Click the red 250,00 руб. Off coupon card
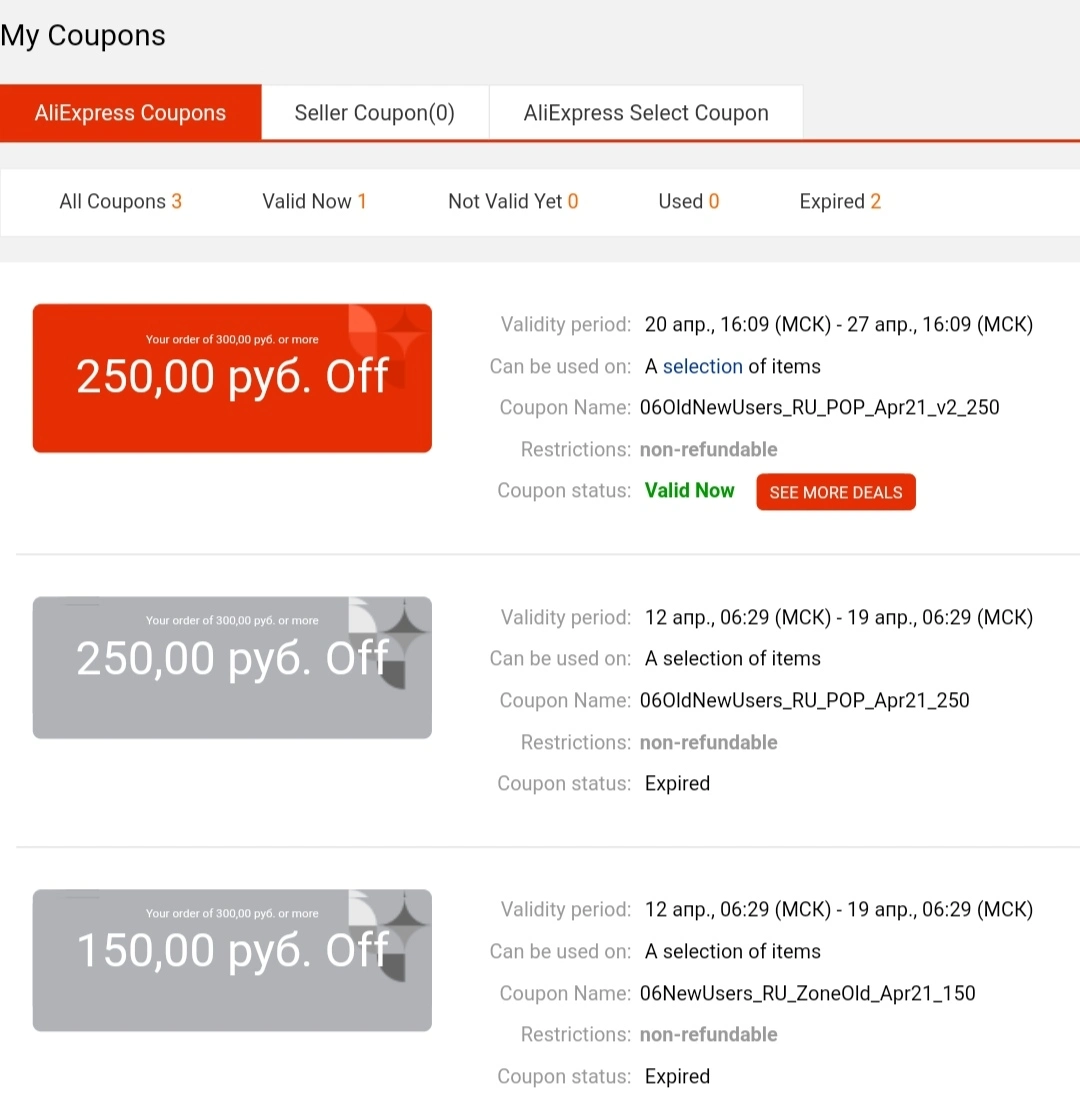 (x=232, y=378)
